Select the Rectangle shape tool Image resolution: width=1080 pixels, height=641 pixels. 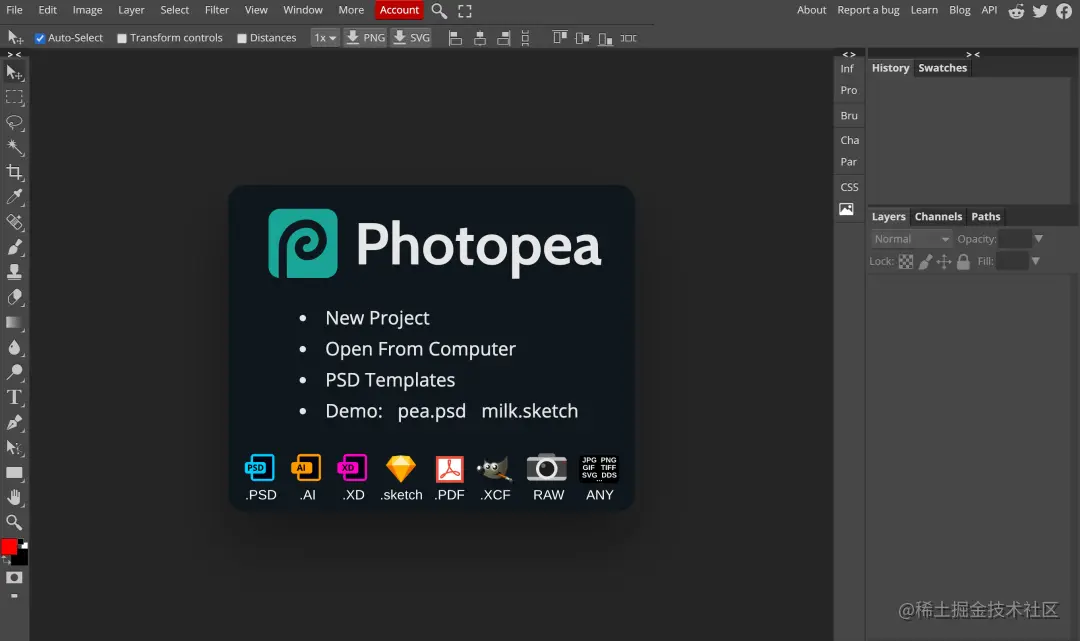click(x=14, y=473)
